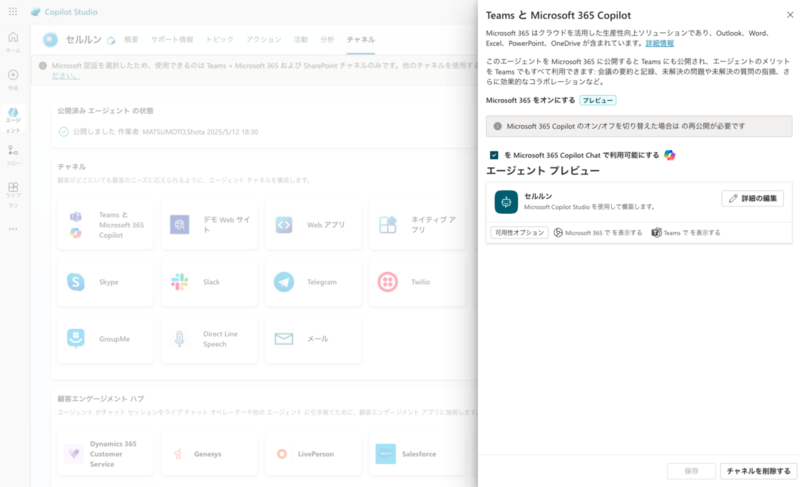The height and width of the screenshot is (487, 800).
Task: Open the ネイティブ アプリ channel card
Action: [417, 225]
